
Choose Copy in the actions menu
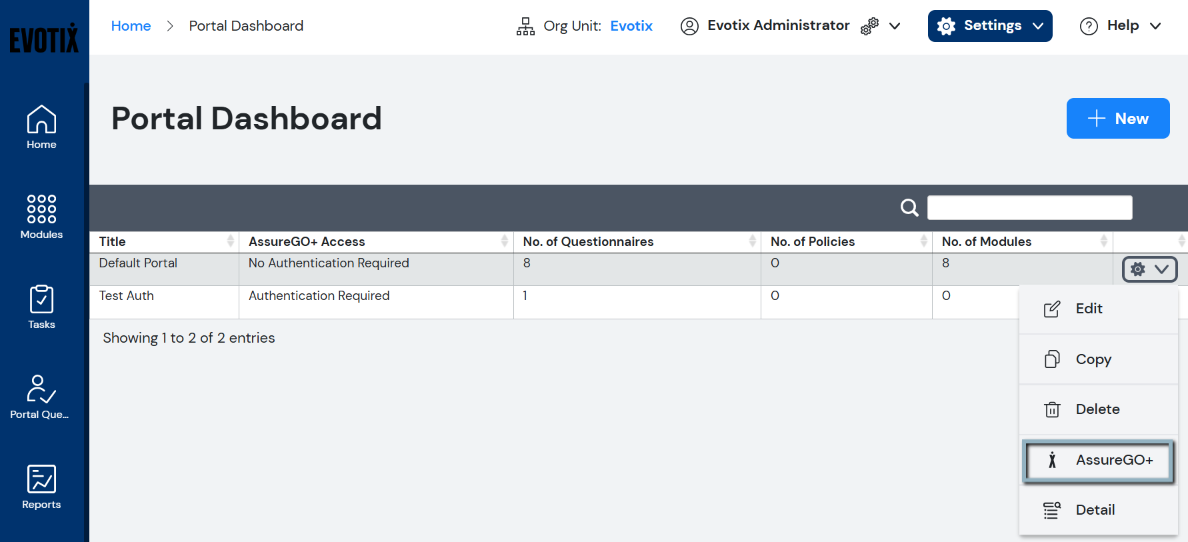pyautogui.click(x=1093, y=359)
